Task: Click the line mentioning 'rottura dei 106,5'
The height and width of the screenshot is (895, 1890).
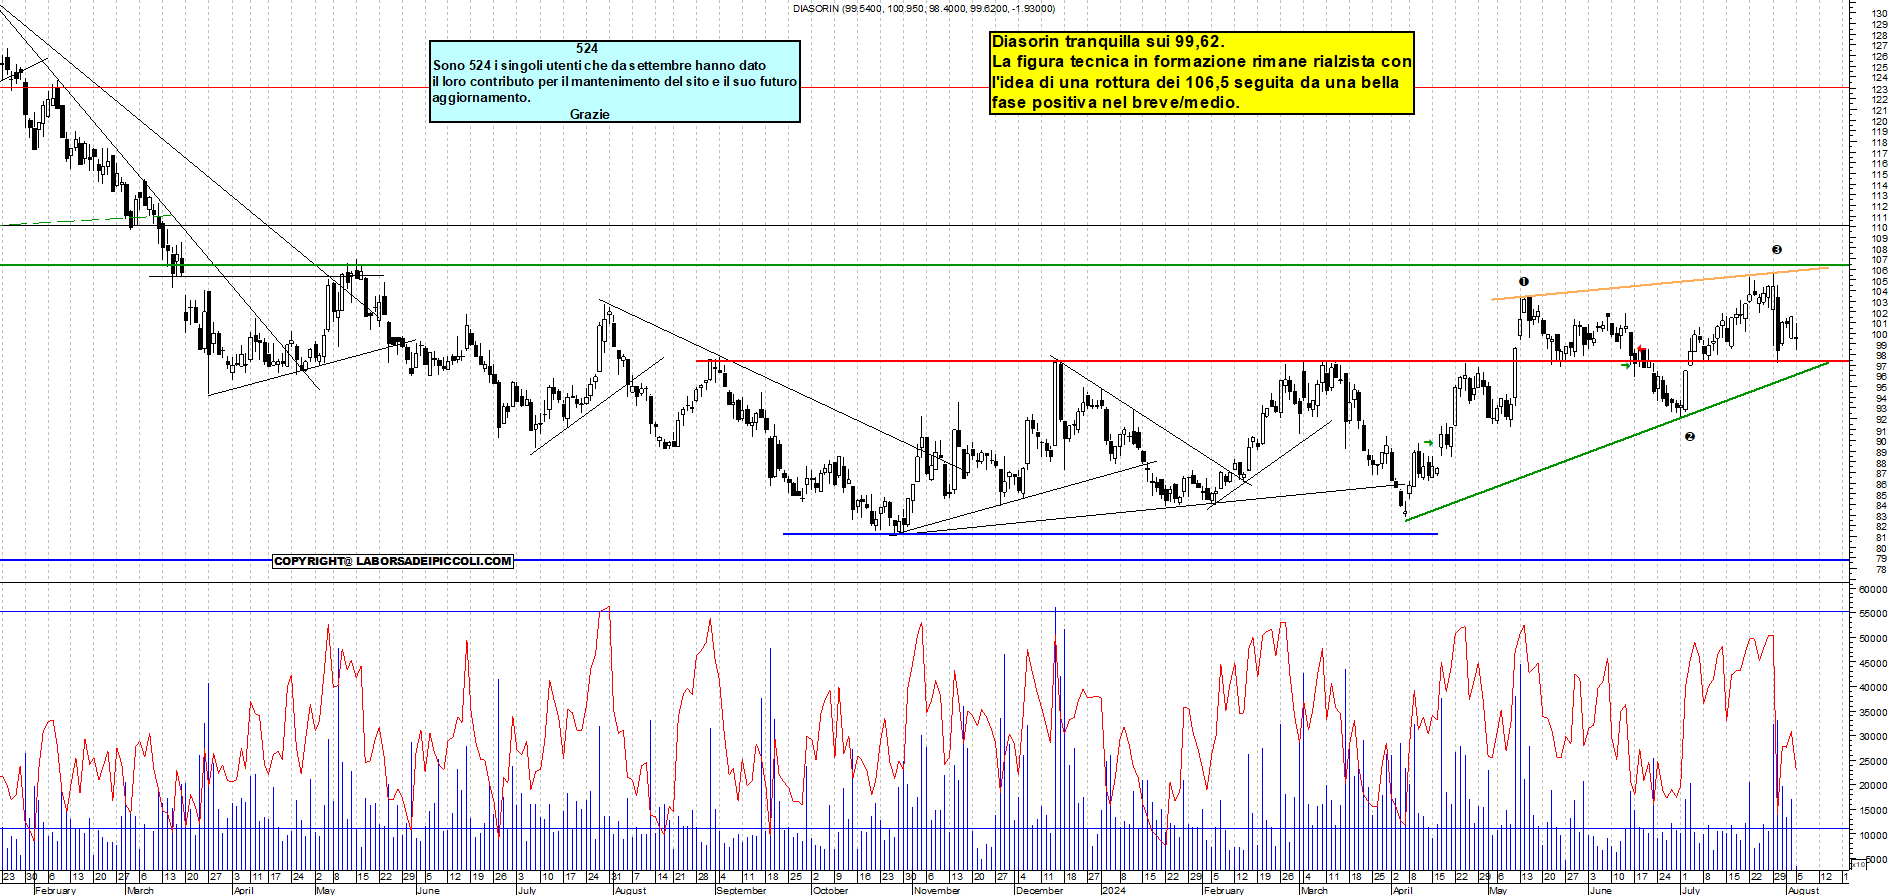Action: coord(1195,82)
